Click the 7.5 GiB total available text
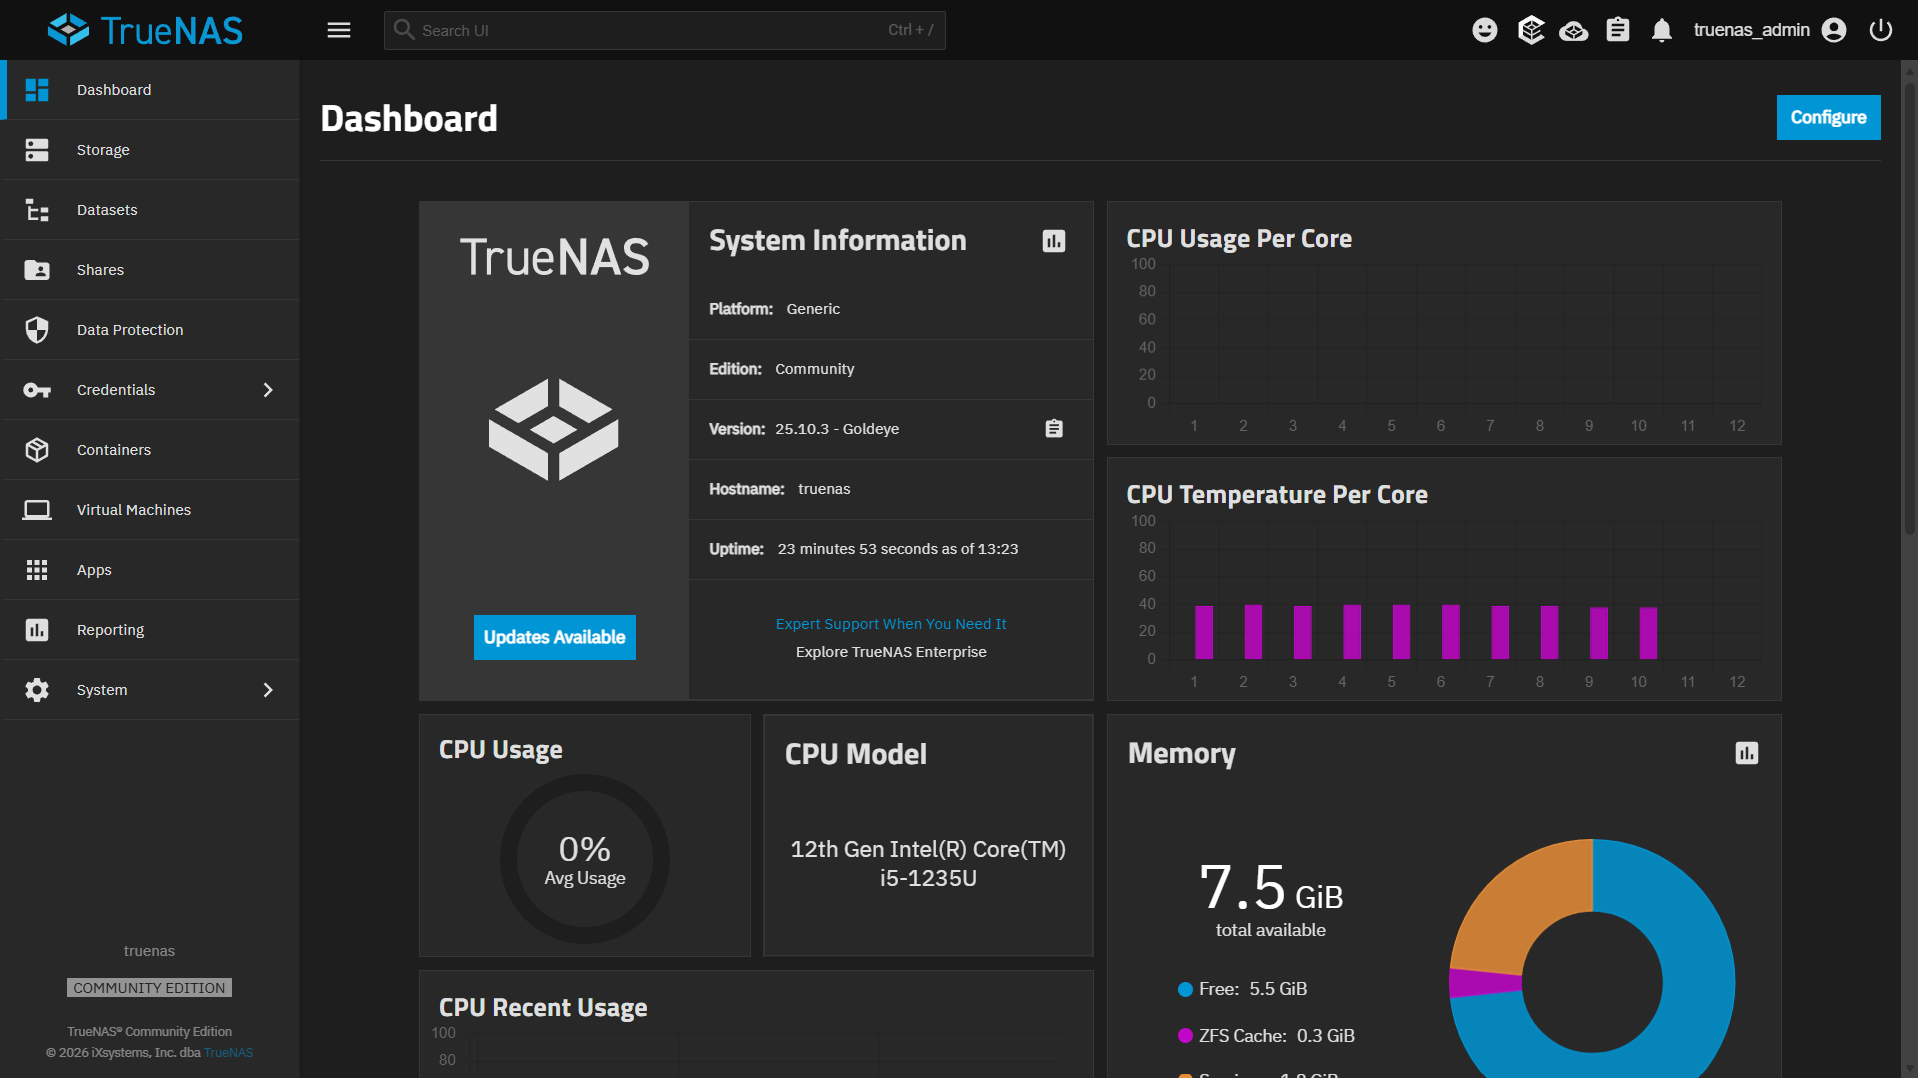Screen dimensions: 1918x1078 (1271, 899)
